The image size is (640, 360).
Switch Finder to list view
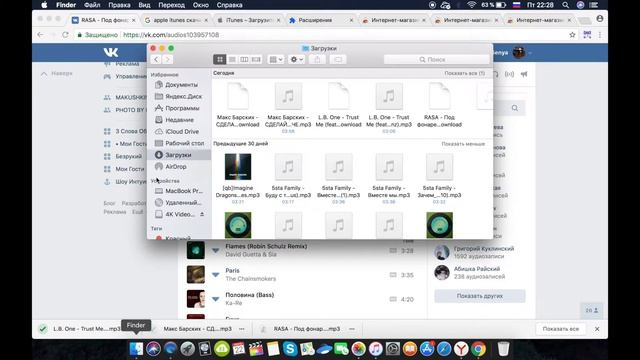[232, 60]
